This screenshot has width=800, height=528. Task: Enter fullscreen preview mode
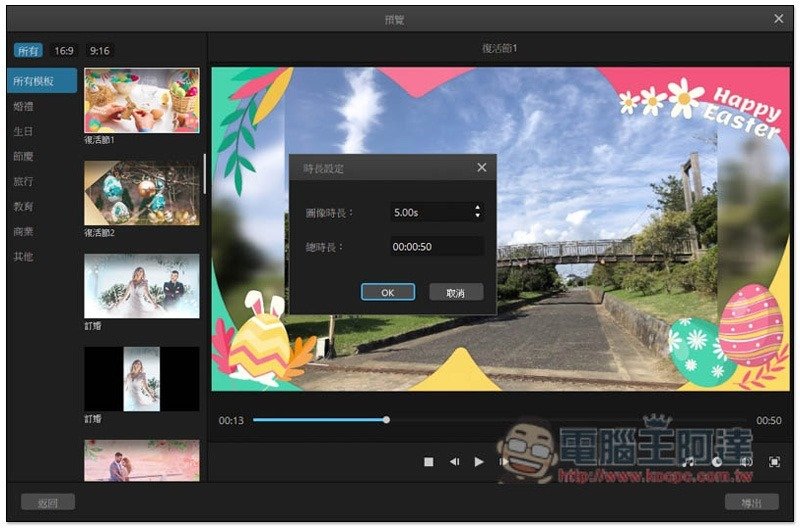(774, 462)
